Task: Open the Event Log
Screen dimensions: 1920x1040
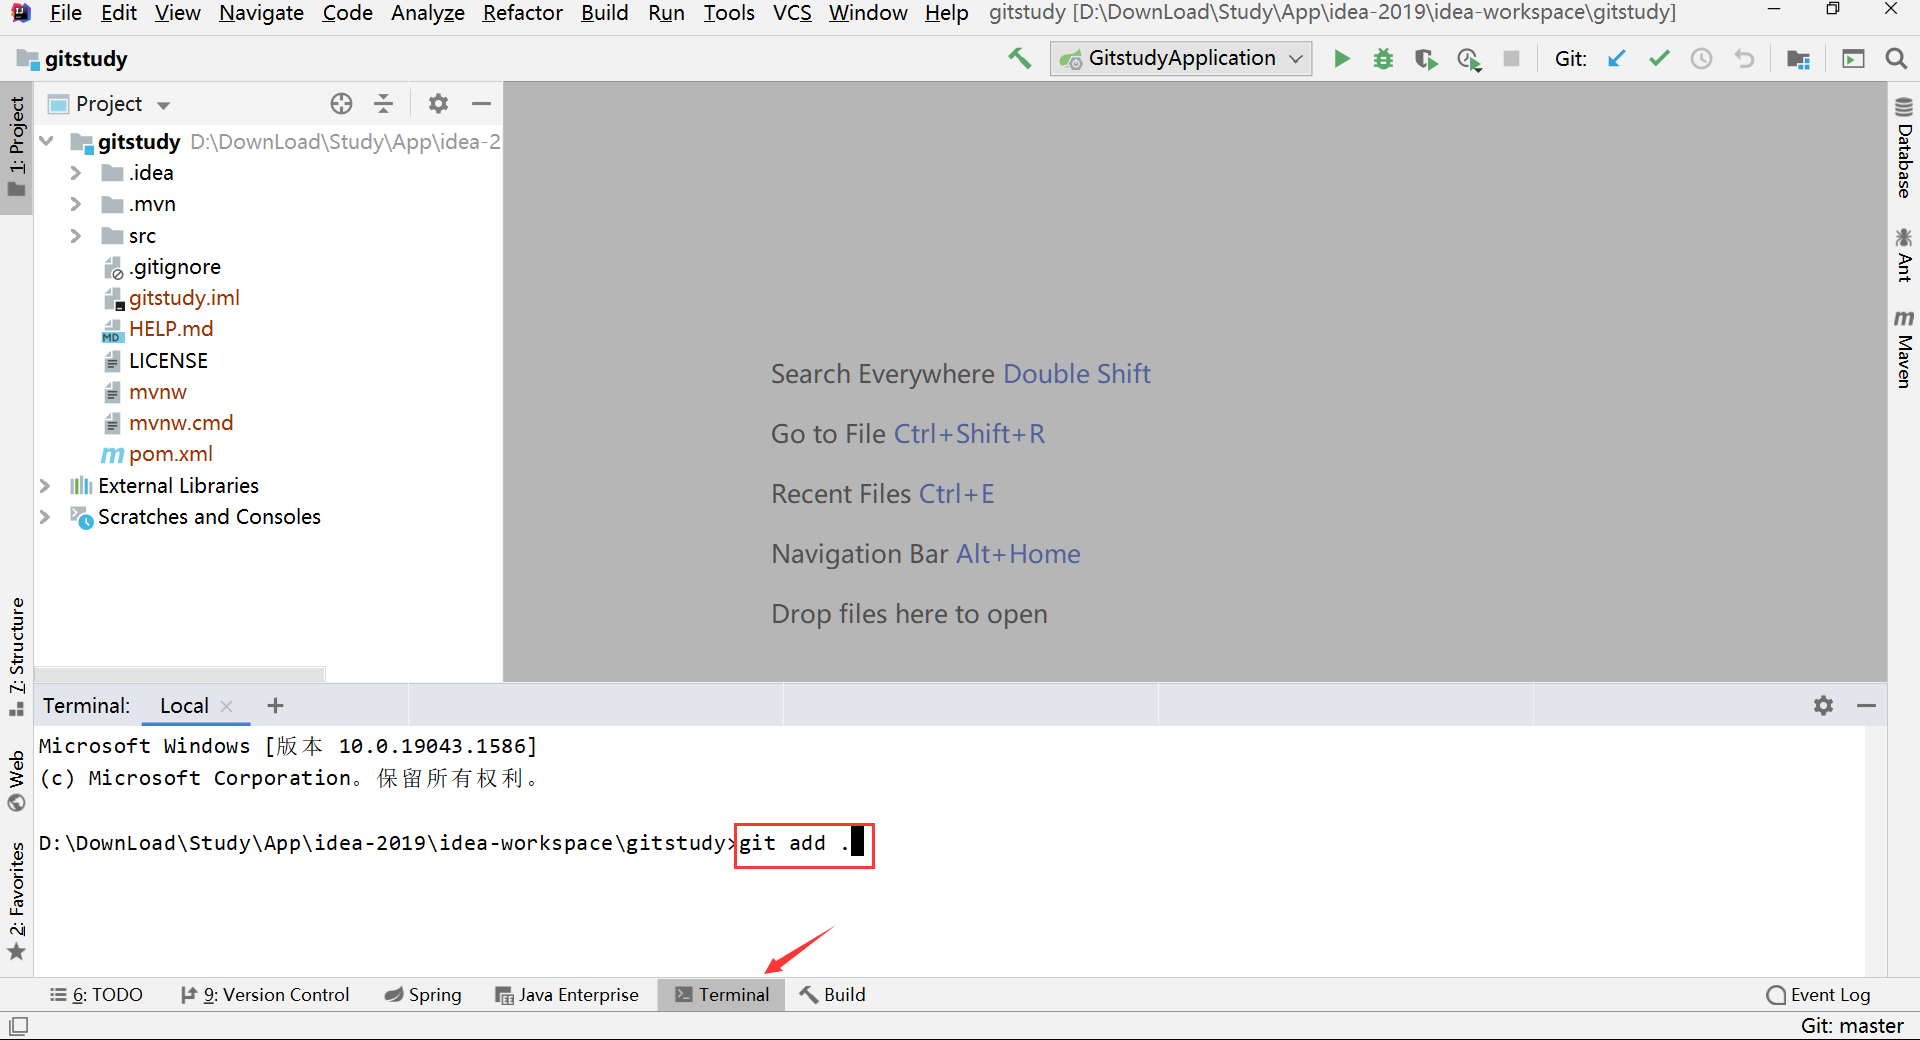Action: coord(1819,995)
